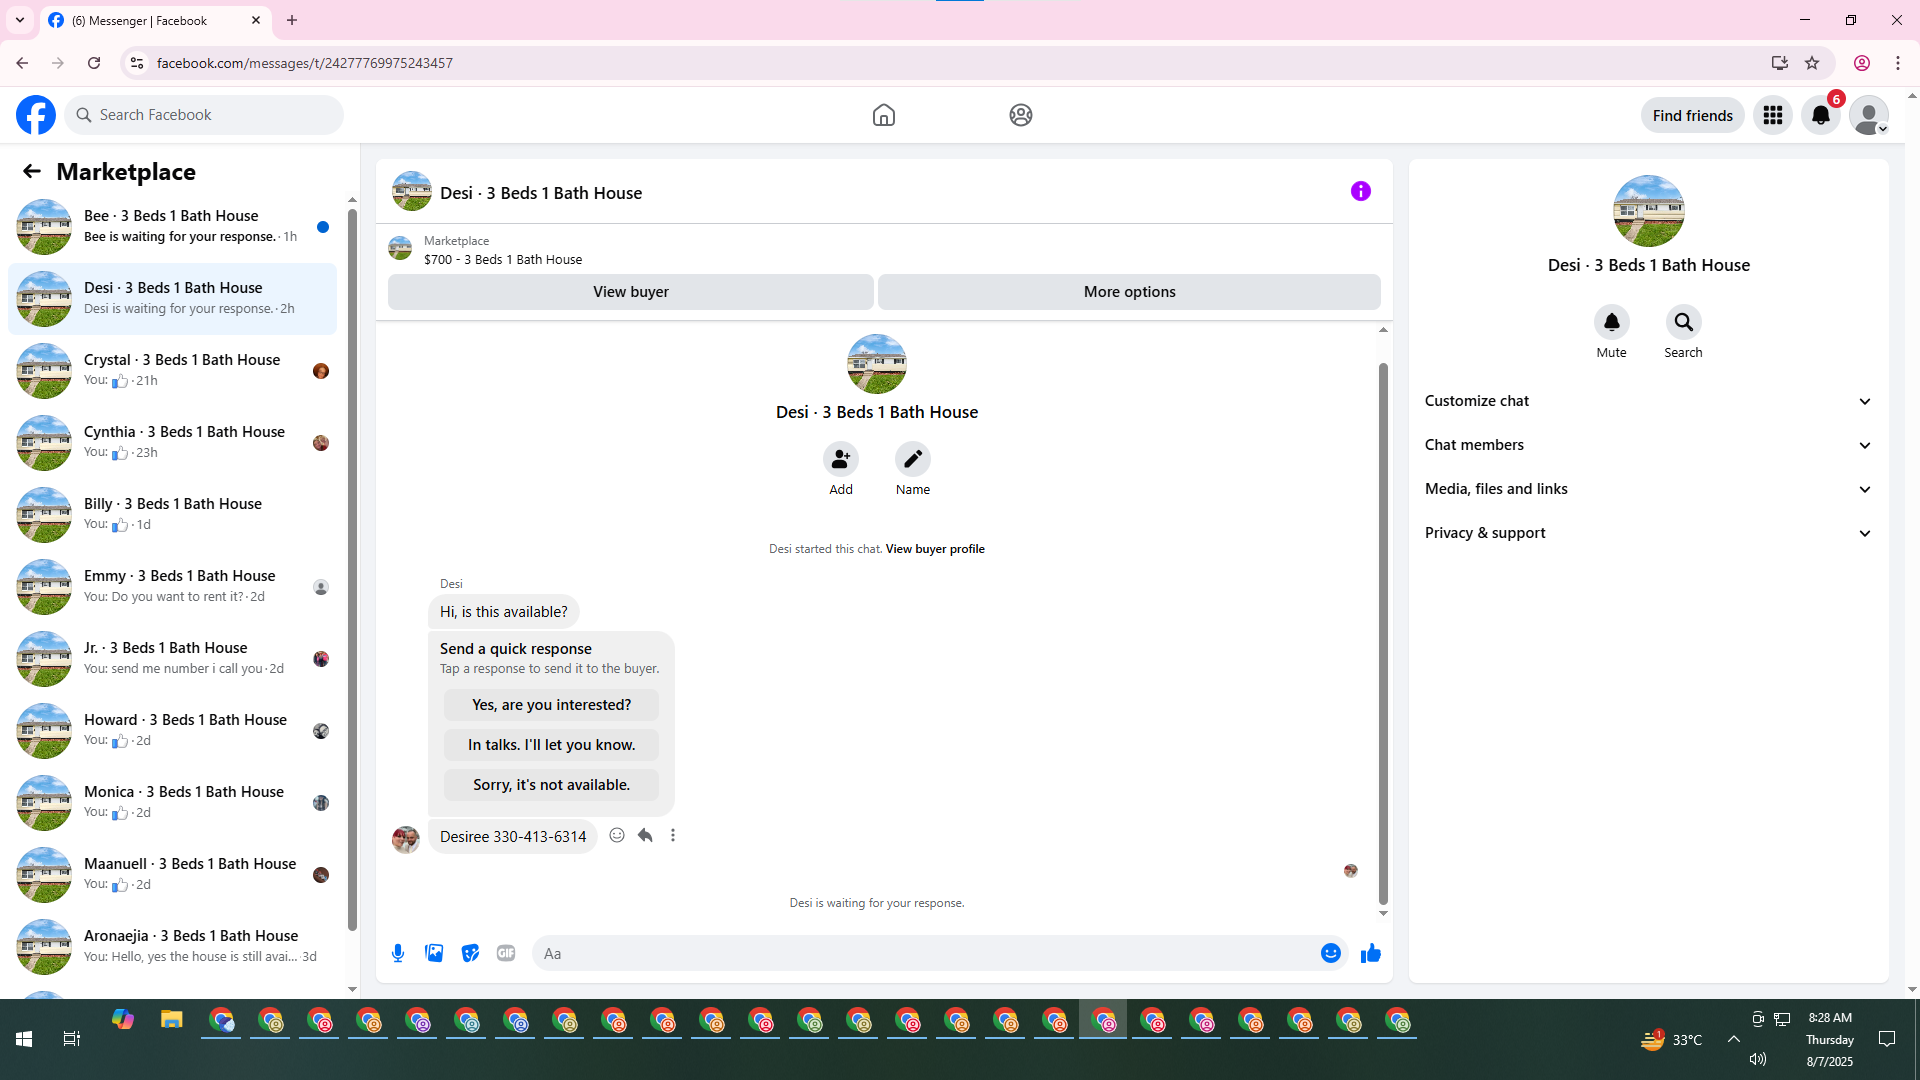Go to the Facebook home icon
Screen dimensions: 1920x1080
coord(883,115)
